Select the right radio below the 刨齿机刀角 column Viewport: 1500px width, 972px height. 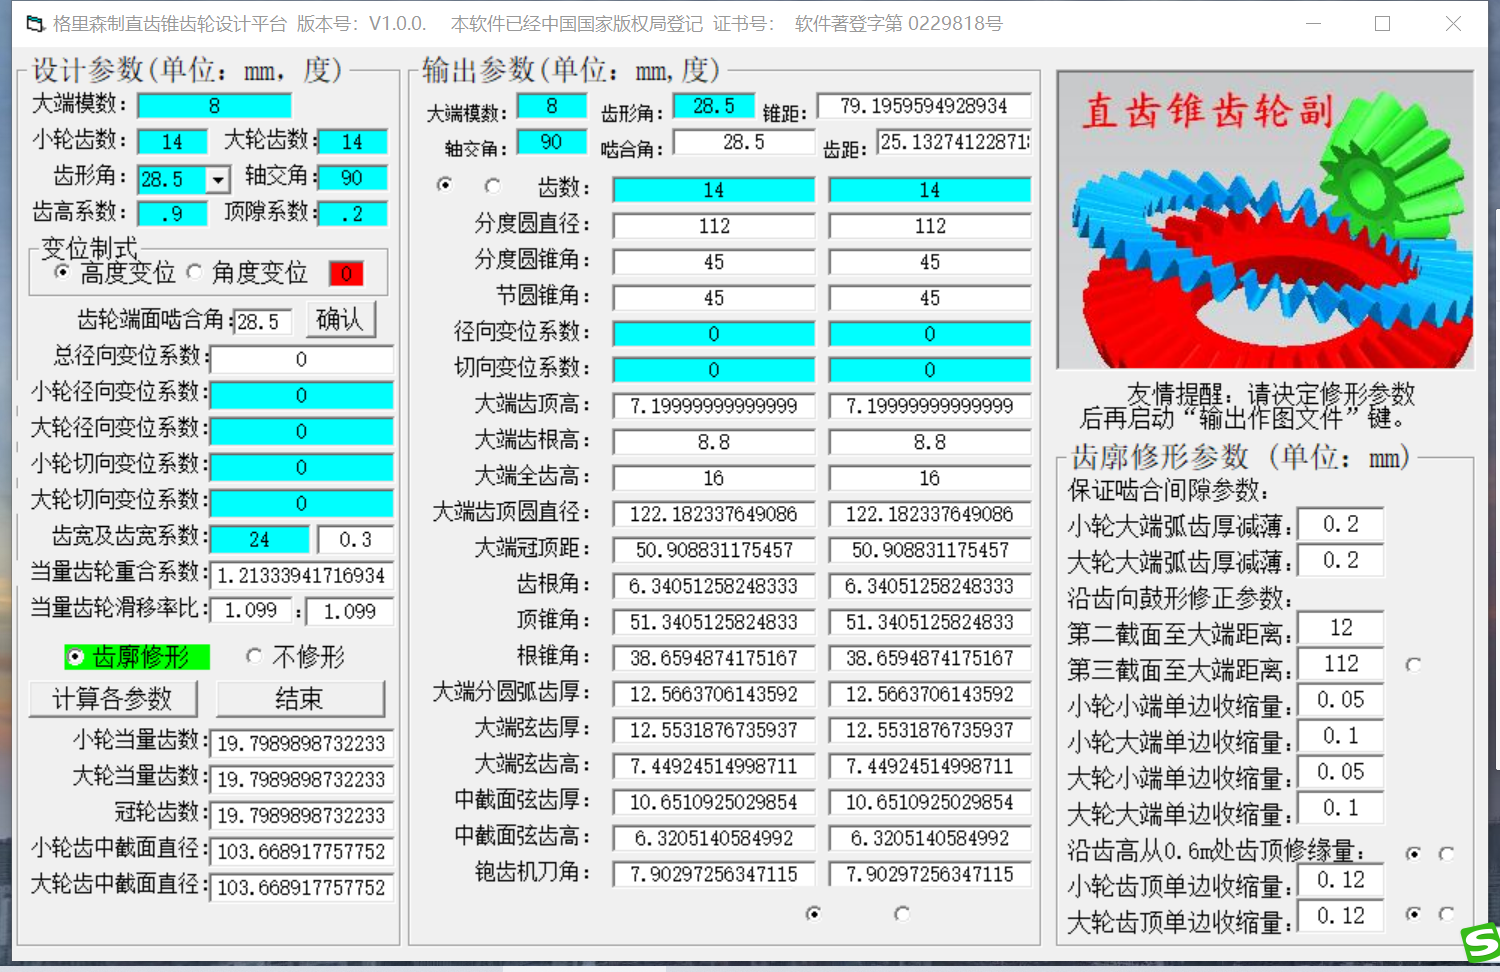coord(902,913)
